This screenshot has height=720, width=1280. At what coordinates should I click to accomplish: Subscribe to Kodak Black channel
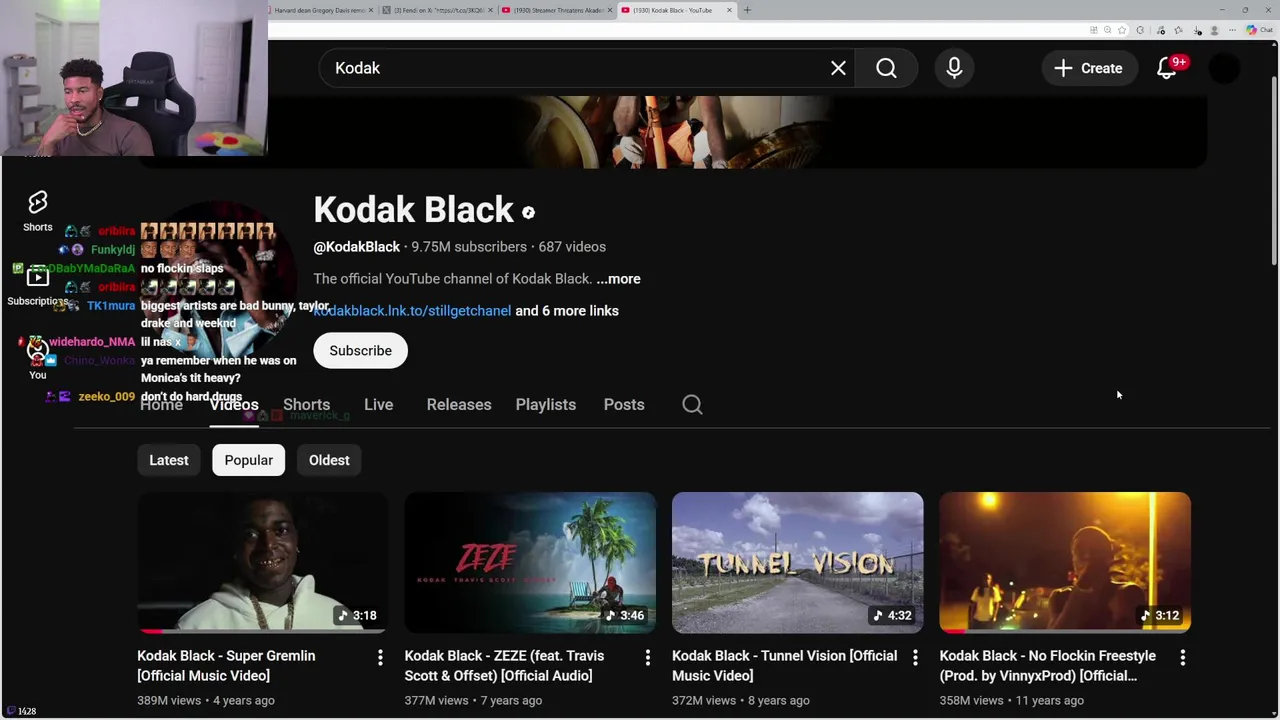click(x=361, y=350)
